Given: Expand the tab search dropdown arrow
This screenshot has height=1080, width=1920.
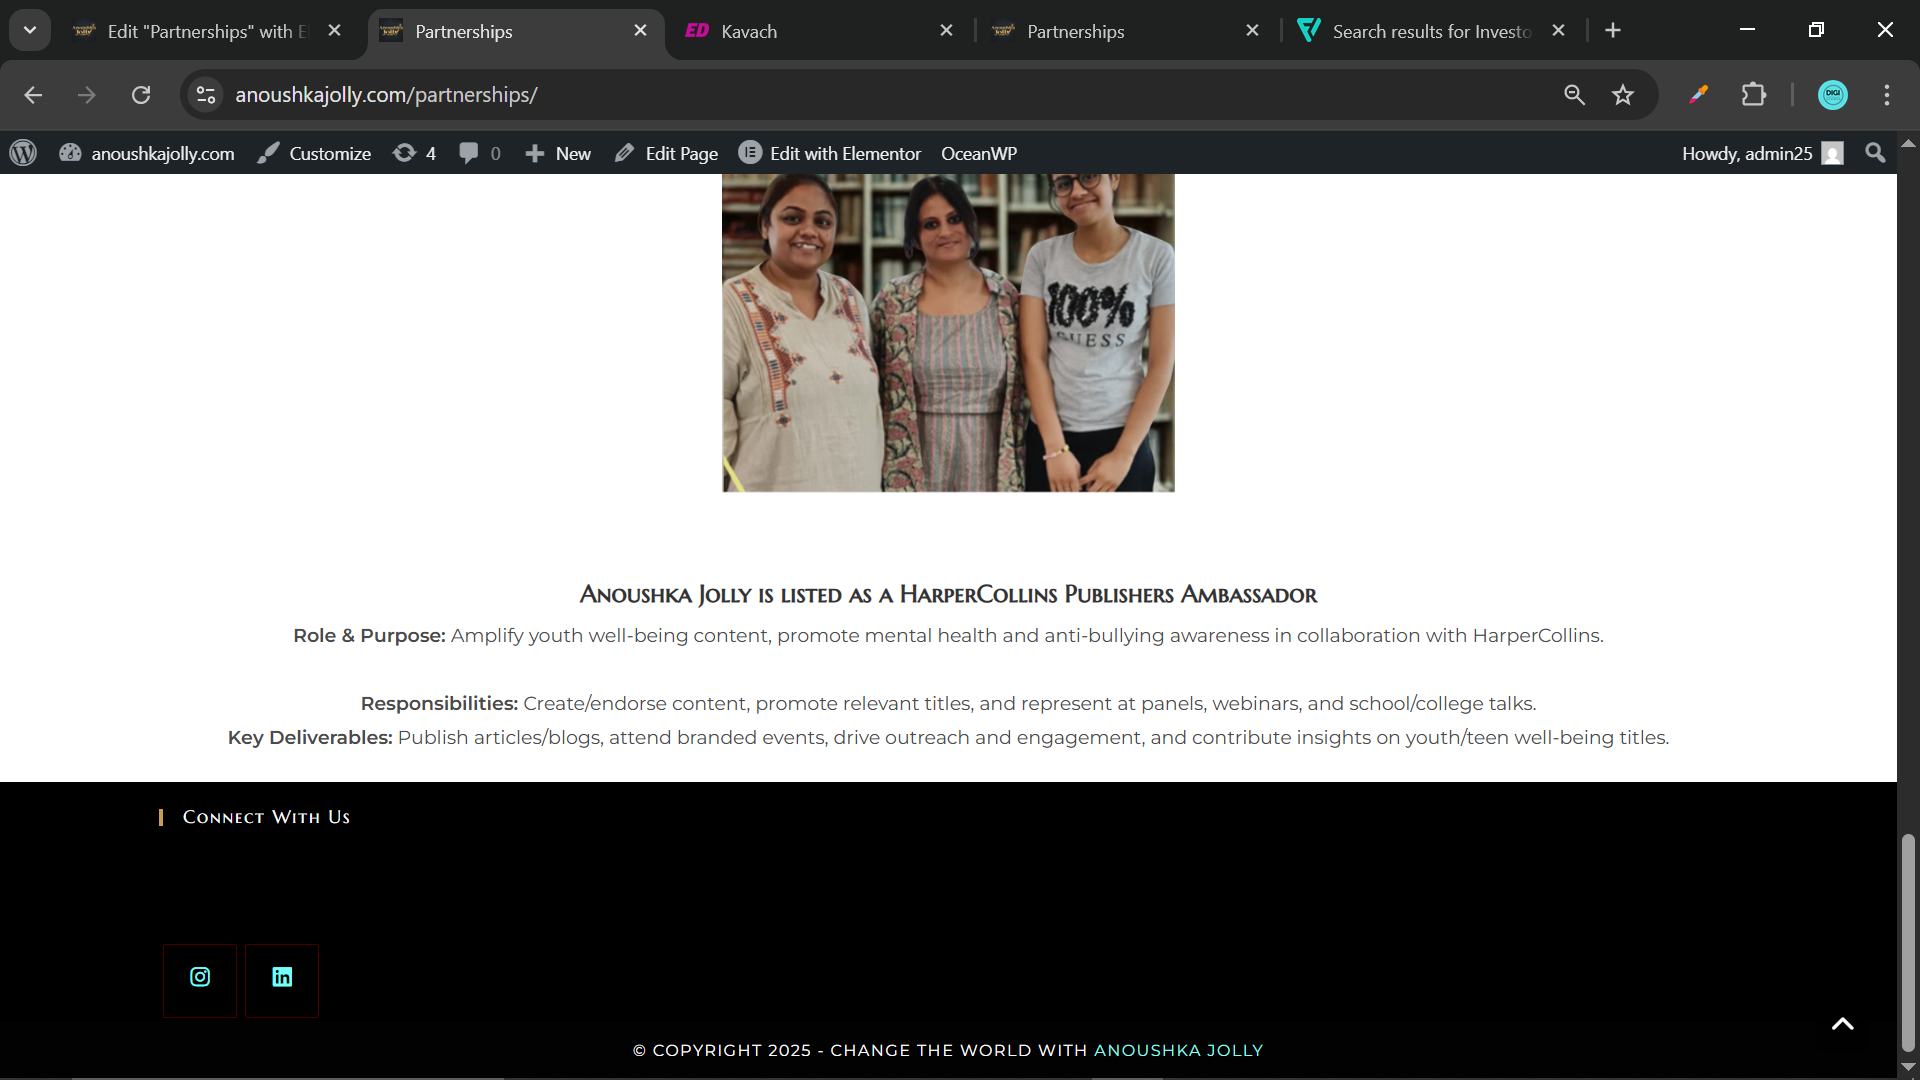Looking at the screenshot, I should click(x=30, y=30).
